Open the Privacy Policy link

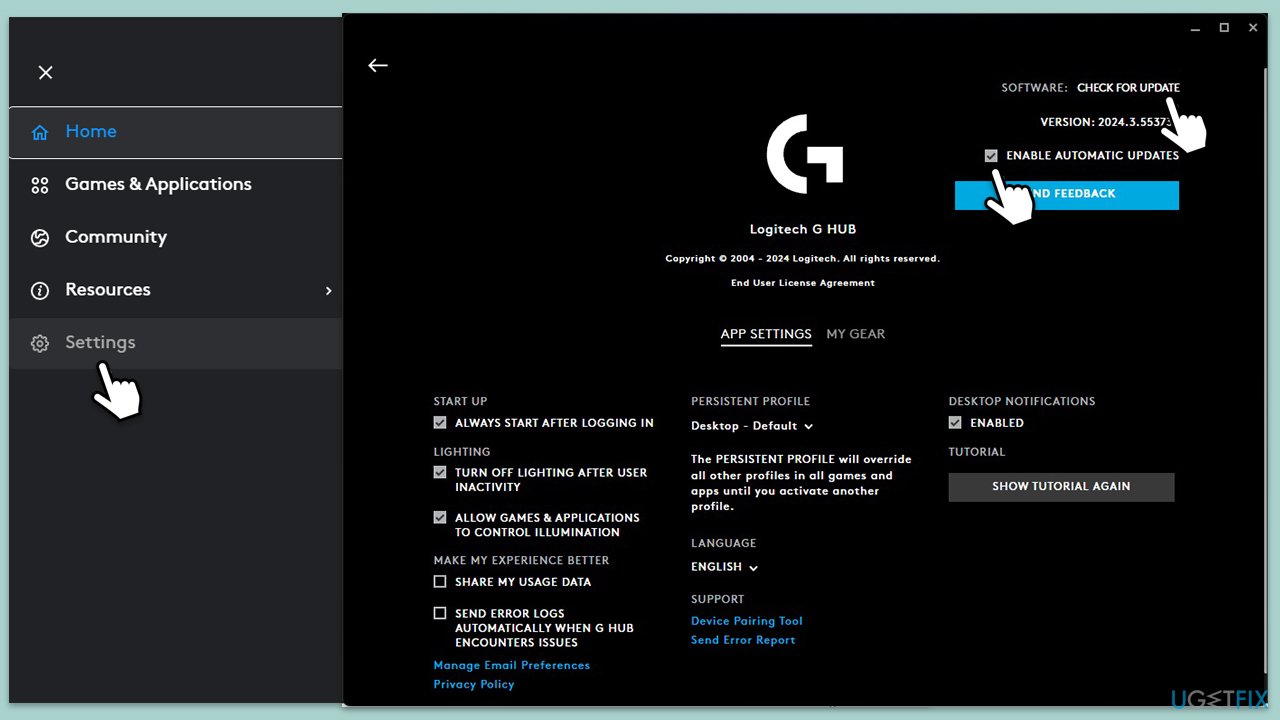474,684
